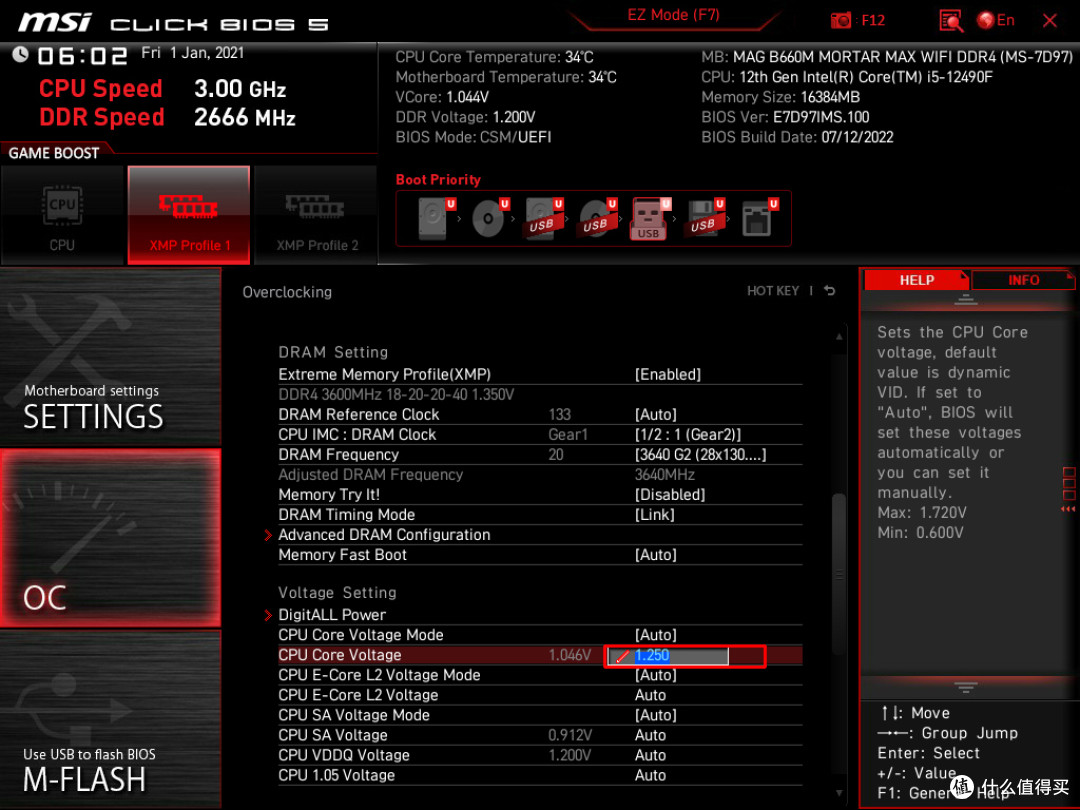Screen dimensions: 1080x810
Task: Close BIOS with the red X icon
Action: pos(1050,21)
